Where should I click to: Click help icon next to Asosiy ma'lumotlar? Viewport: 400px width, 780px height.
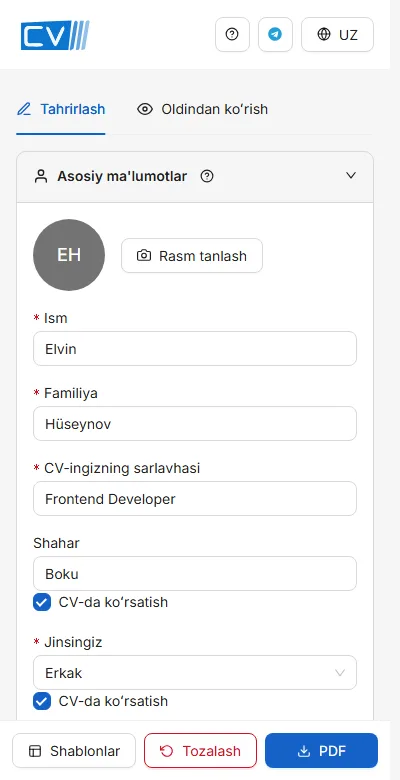tap(207, 176)
